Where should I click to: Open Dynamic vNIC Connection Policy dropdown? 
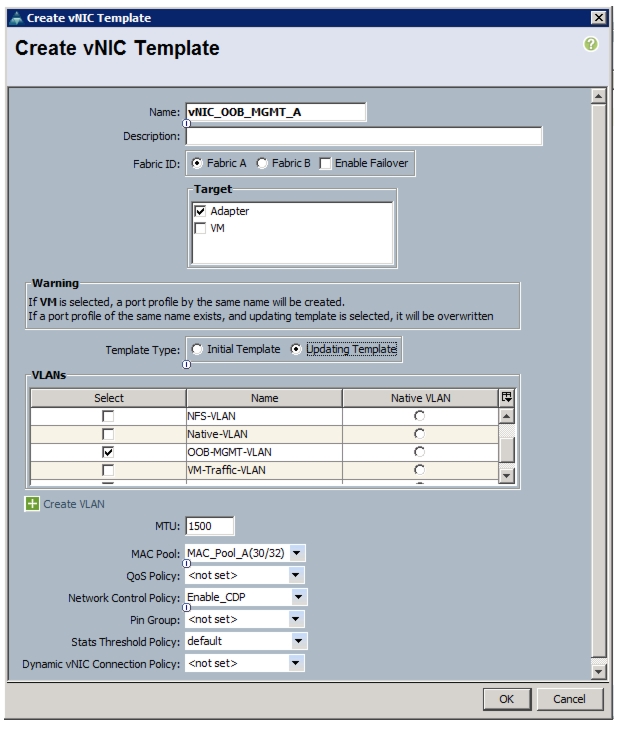coord(295,663)
